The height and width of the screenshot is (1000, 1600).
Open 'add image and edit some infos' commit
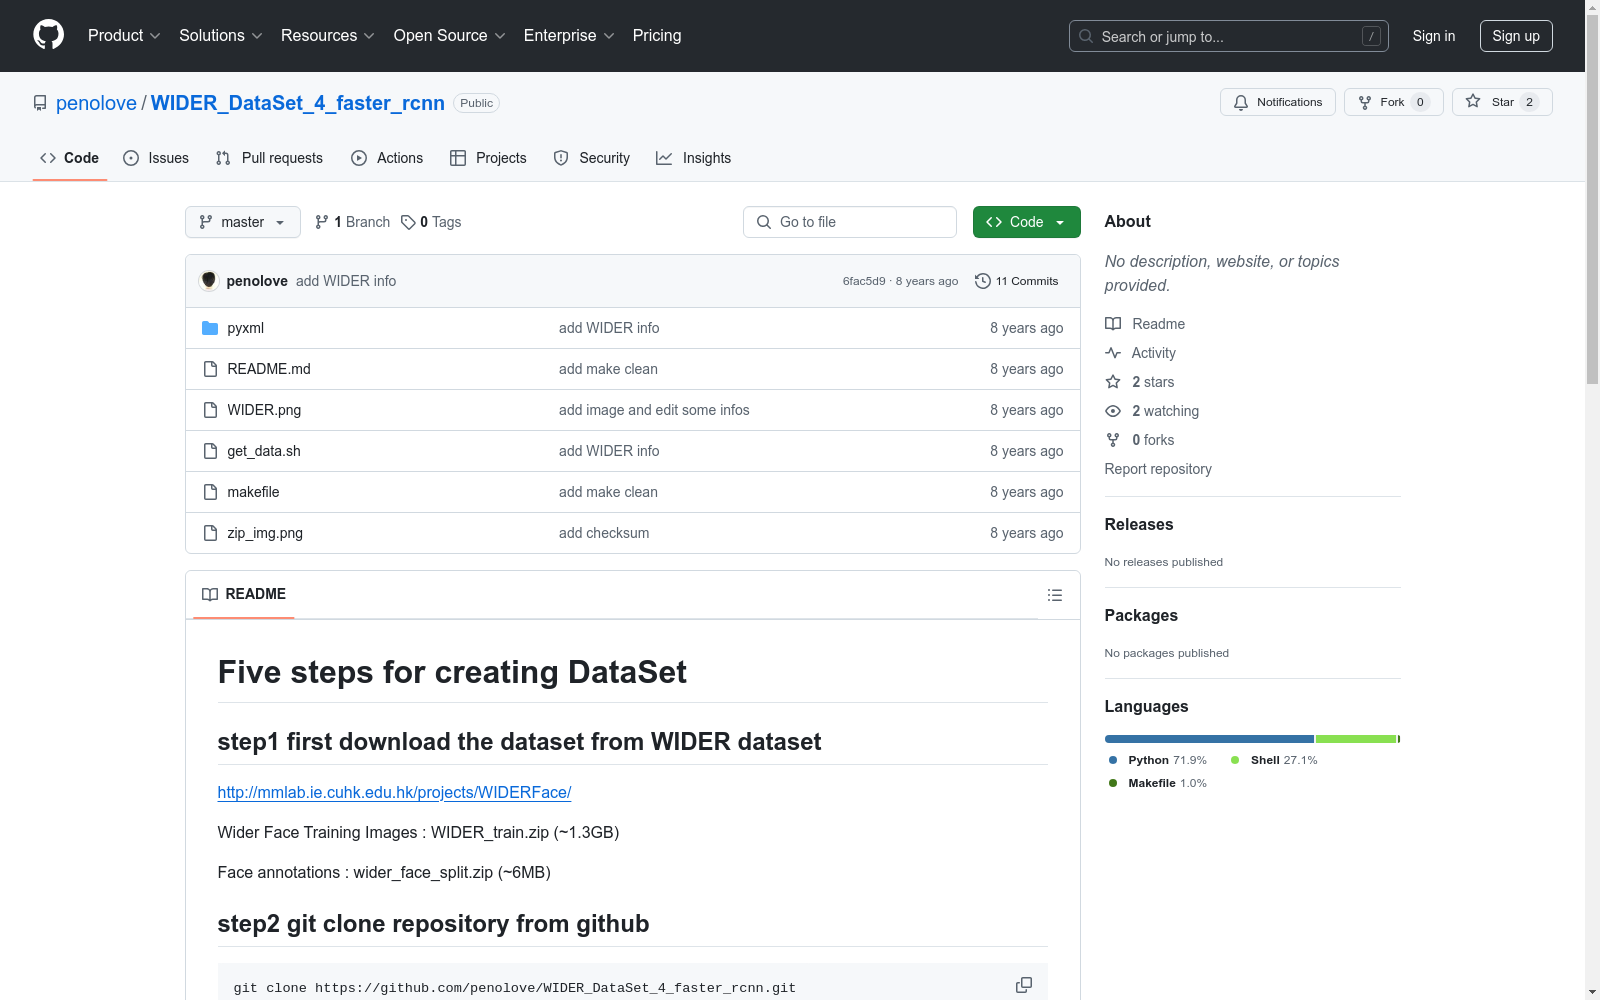(x=654, y=410)
